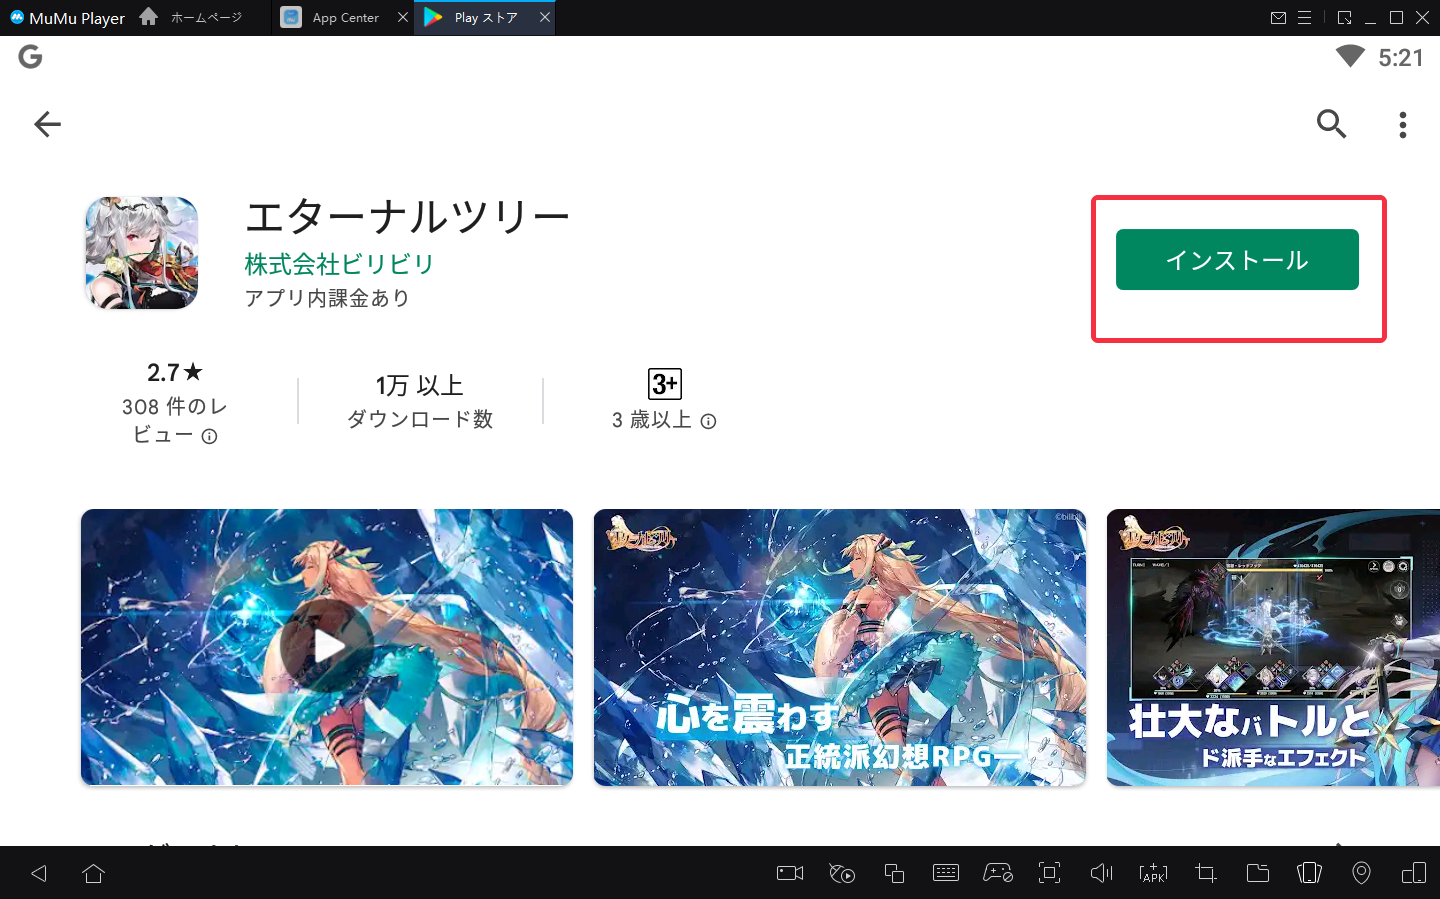The width and height of the screenshot is (1440, 899).
Task: Take a screenshot with the capture-frame icon
Action: pos(1049,873)
